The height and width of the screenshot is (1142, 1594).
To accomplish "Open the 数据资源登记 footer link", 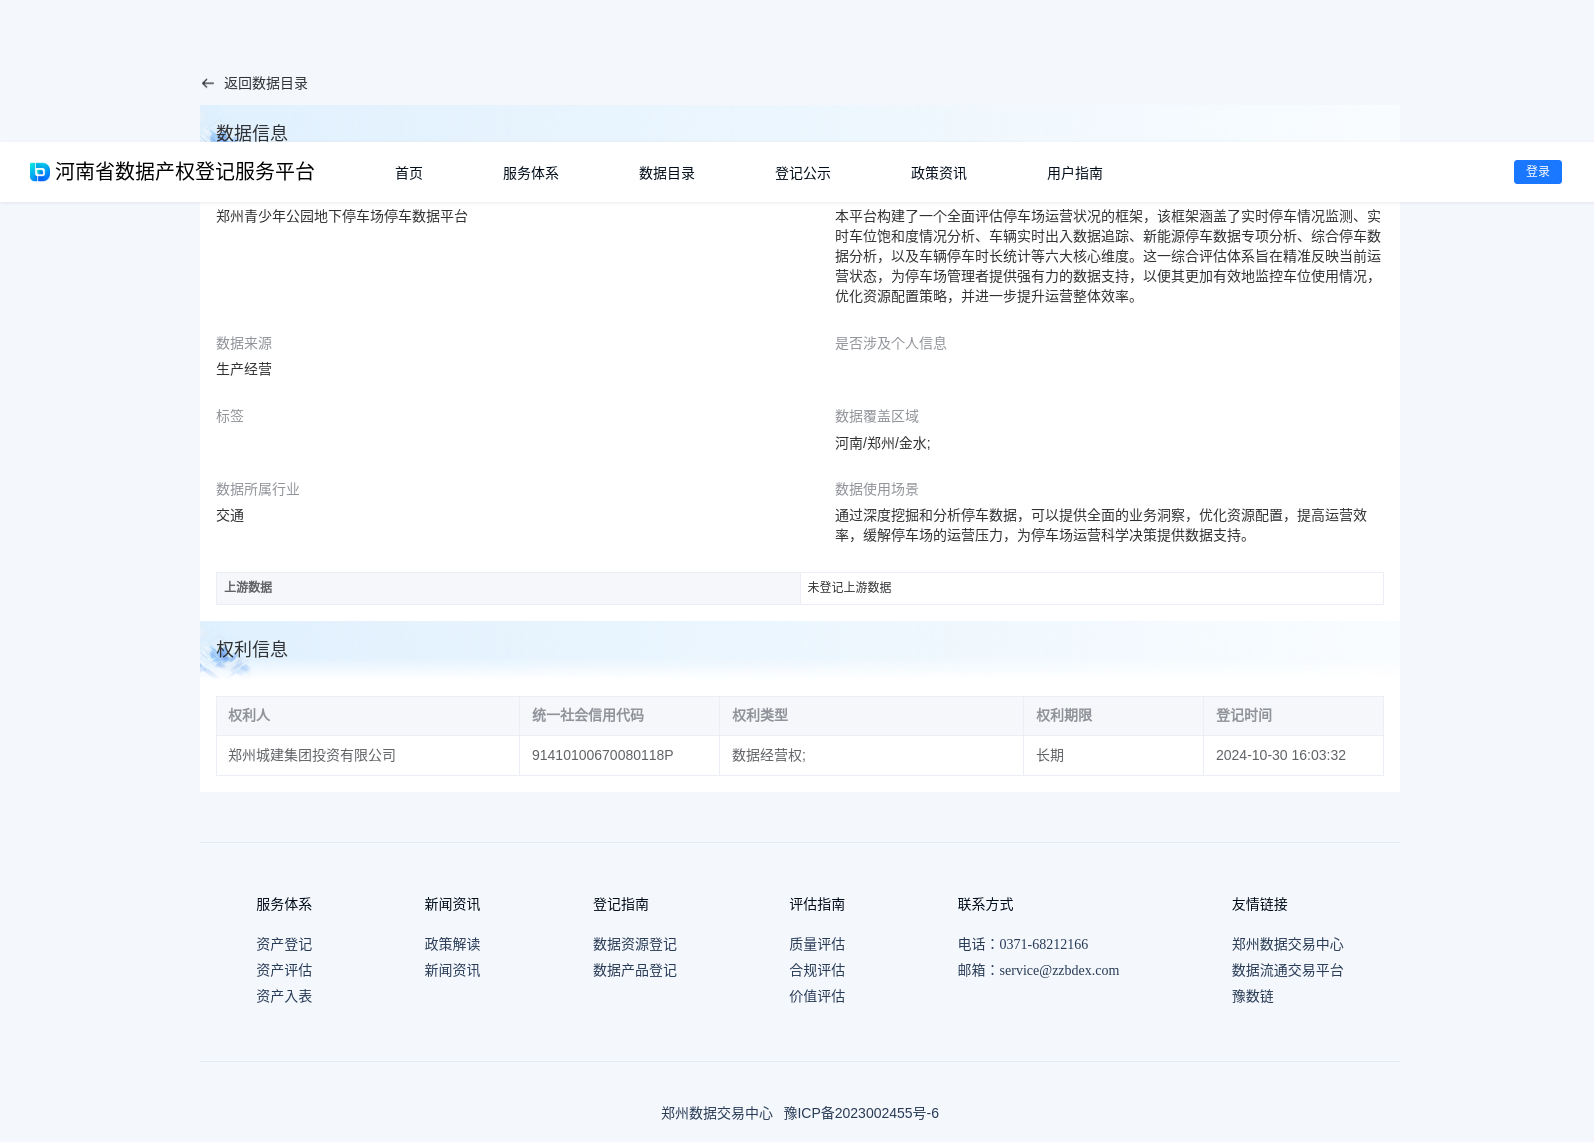I will click(x=635, y=944).
